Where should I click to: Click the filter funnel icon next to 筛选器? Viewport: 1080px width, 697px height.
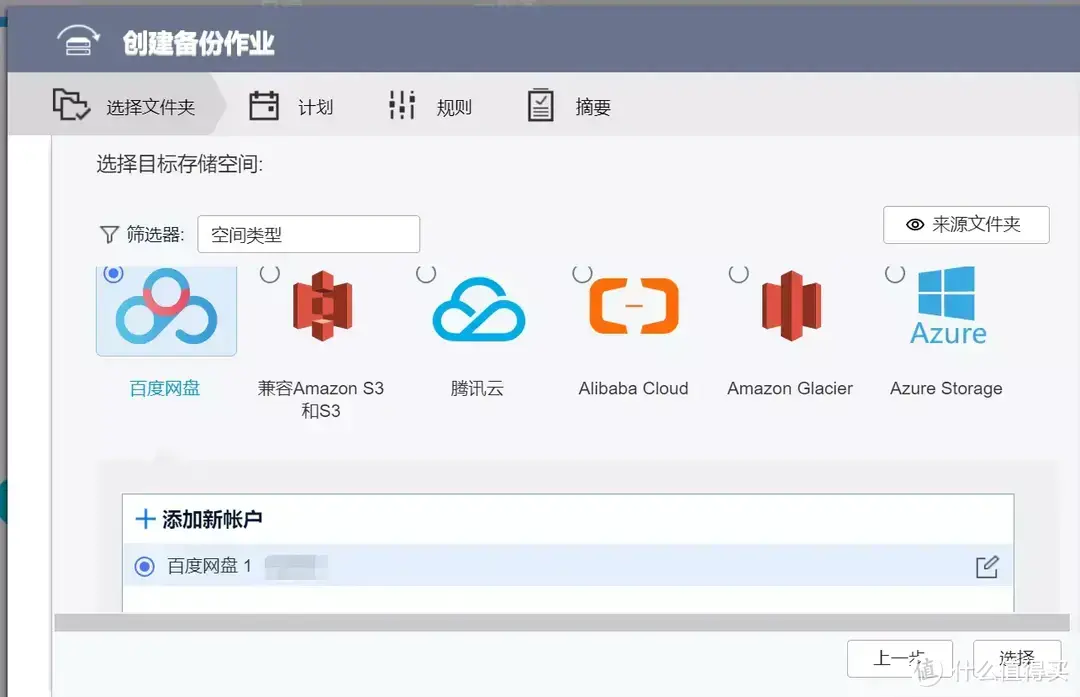coord(110,233)
